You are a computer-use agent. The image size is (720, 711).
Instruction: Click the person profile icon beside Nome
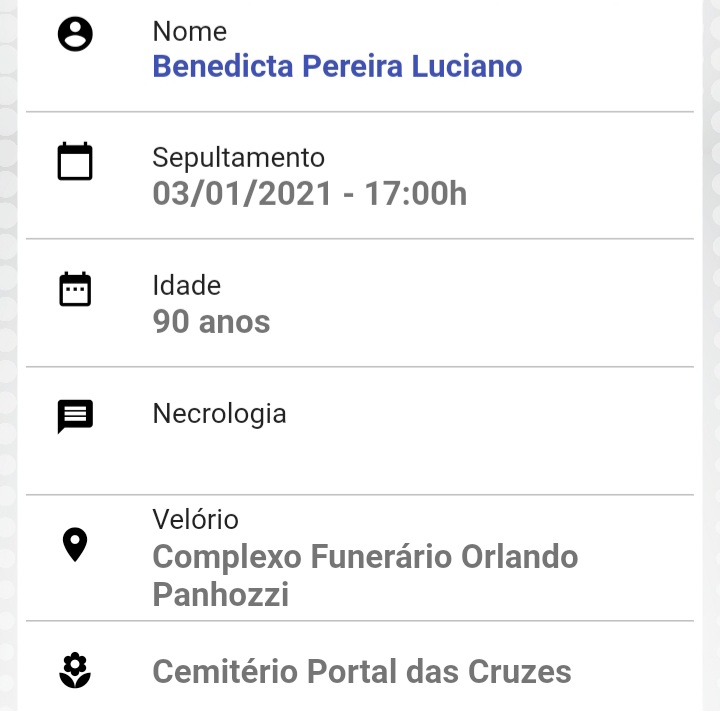point(75,34)
